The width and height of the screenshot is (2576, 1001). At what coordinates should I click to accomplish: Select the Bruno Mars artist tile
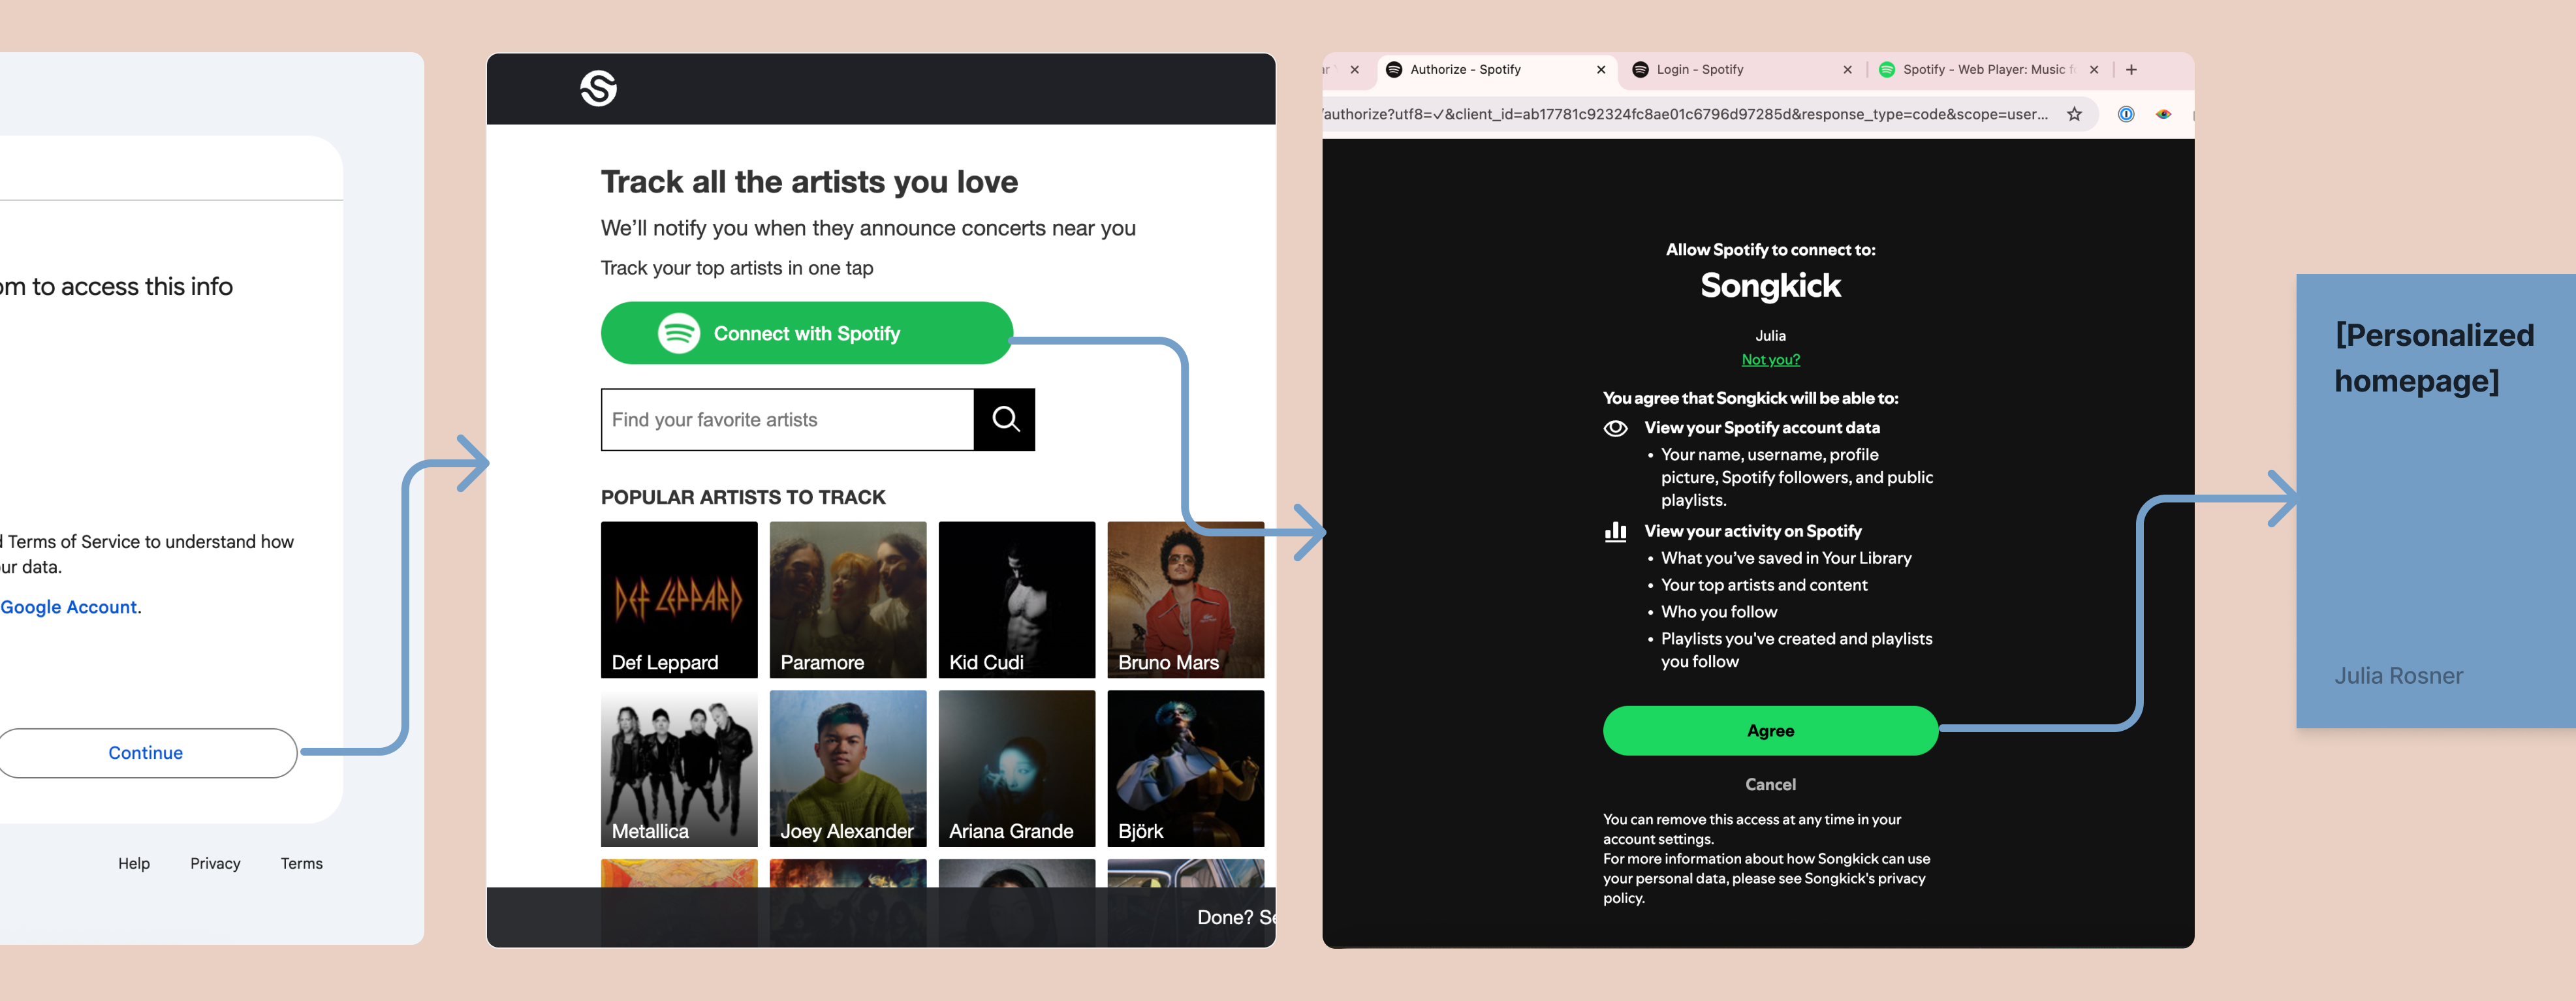pyautogui.click(x=1186, y=599)
